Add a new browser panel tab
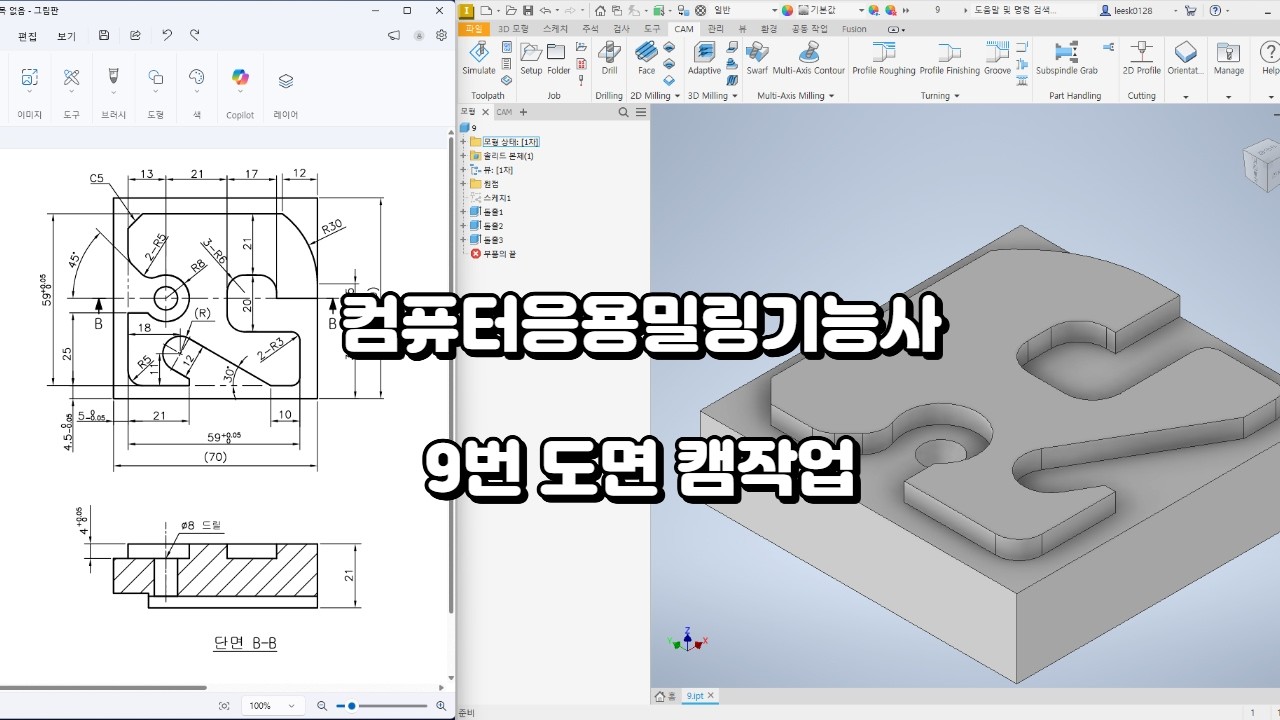 [x=524, y=112]
